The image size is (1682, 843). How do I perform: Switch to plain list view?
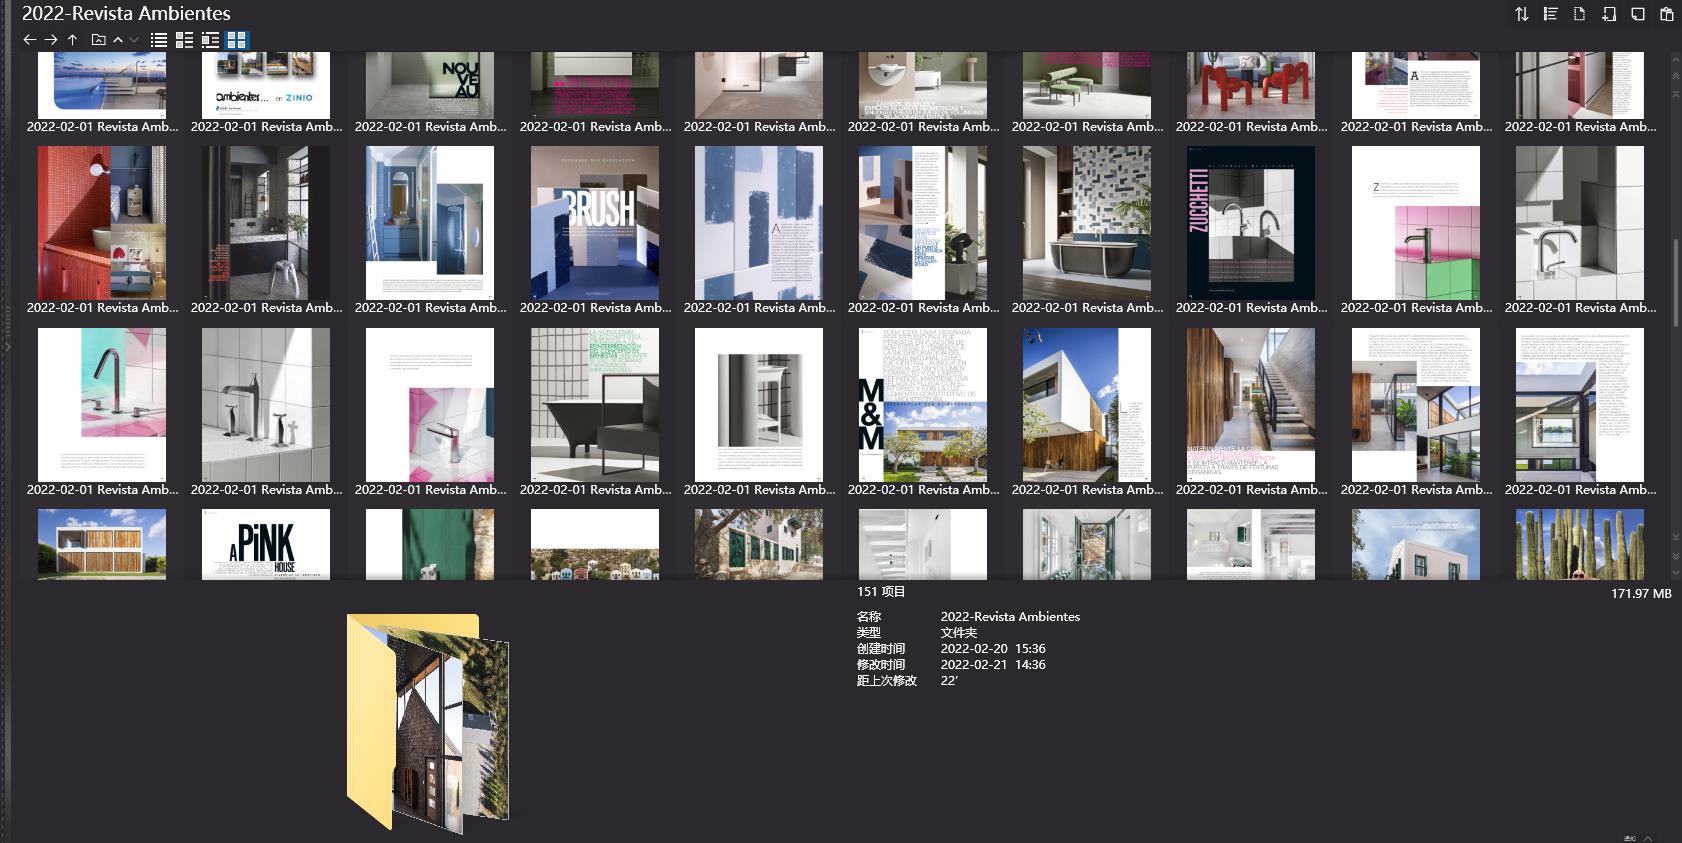pyautogui.click(x=159, y=40)
